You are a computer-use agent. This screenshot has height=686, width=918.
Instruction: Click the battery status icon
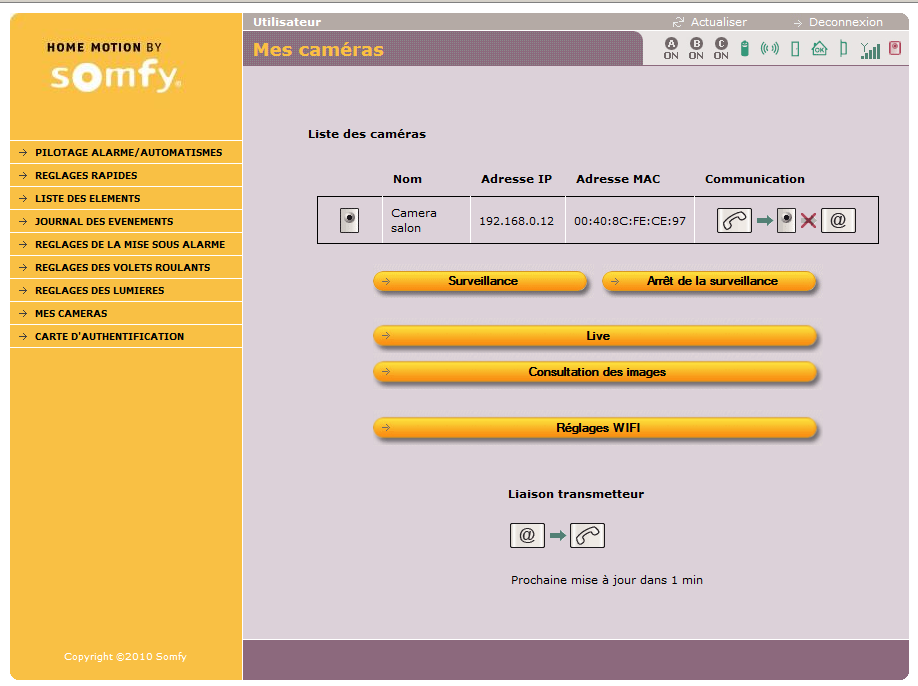click(x=744, y=48)
